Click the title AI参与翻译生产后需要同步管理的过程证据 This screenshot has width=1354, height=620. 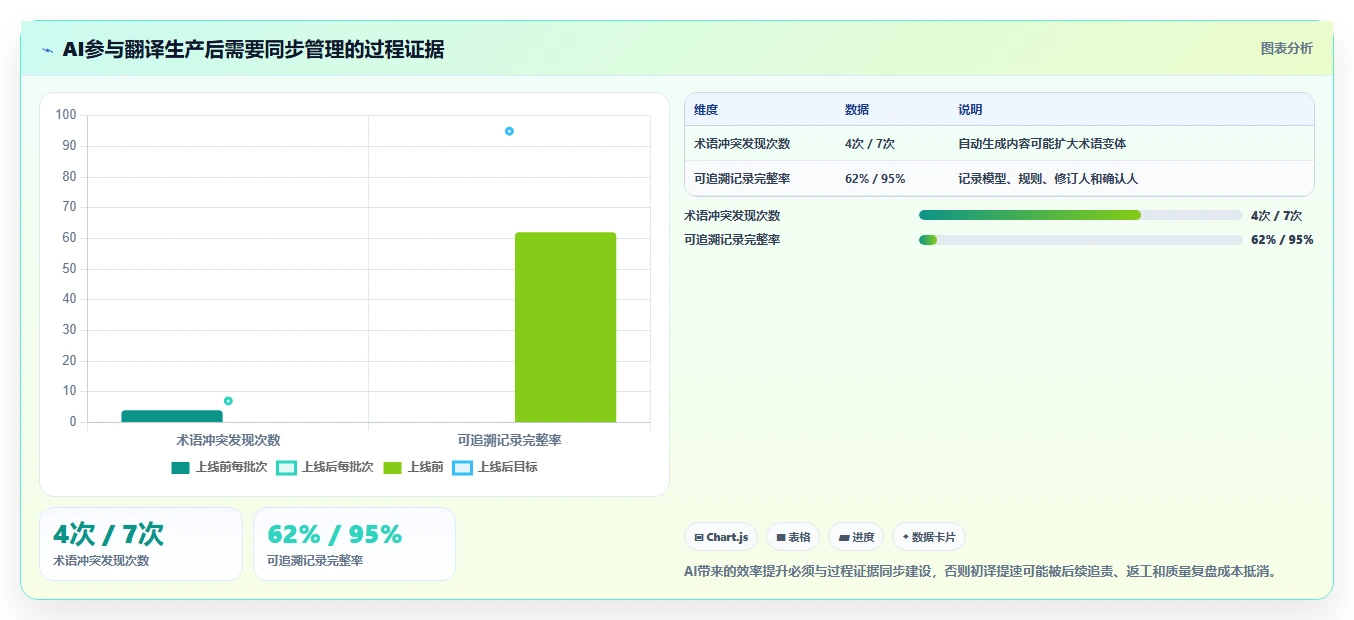[x=253, y=50]
